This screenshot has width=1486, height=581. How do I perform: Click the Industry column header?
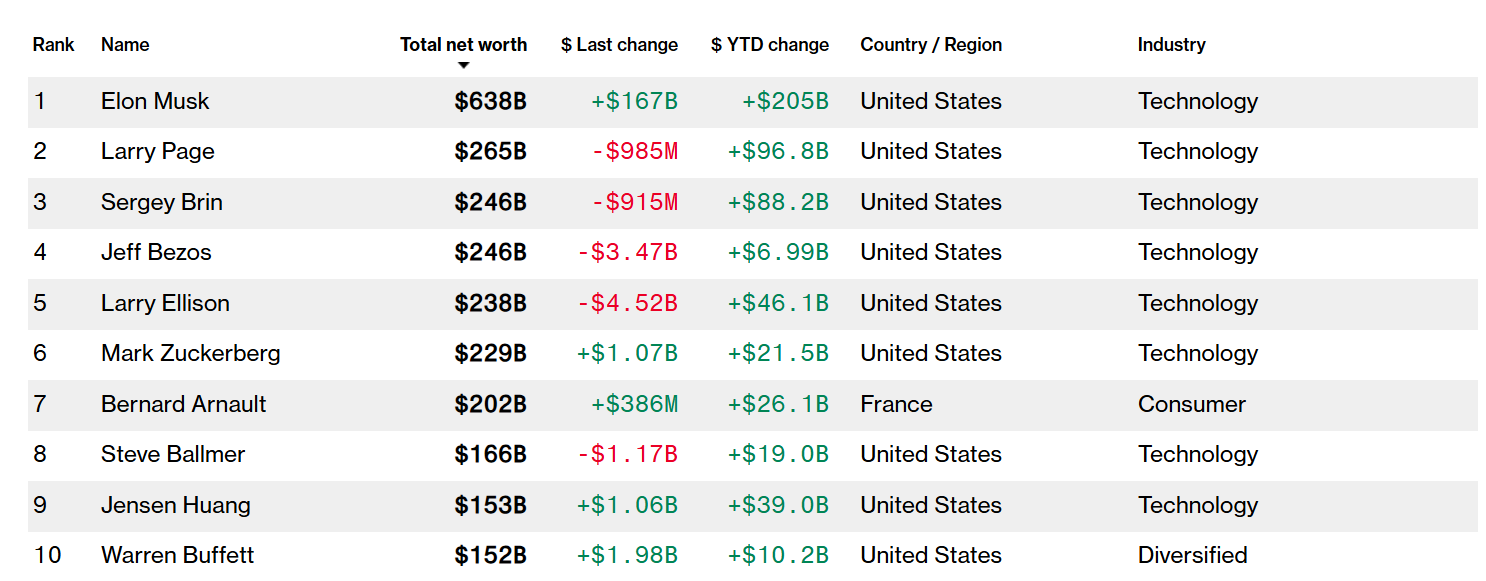(x=1171, y=45)
